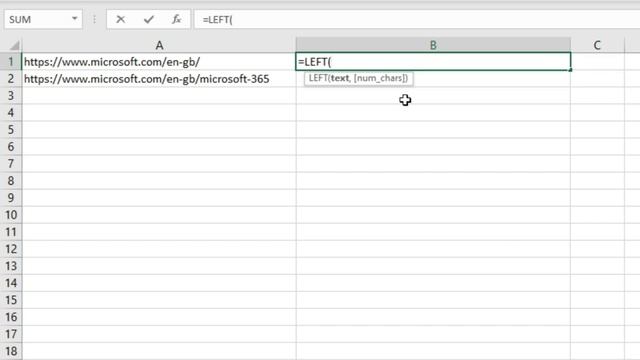The height and width of the screenshot is (360, 640).
Task: Click the Cancel formula X icon
Action: pyautogui.click(x=120, y=19)
